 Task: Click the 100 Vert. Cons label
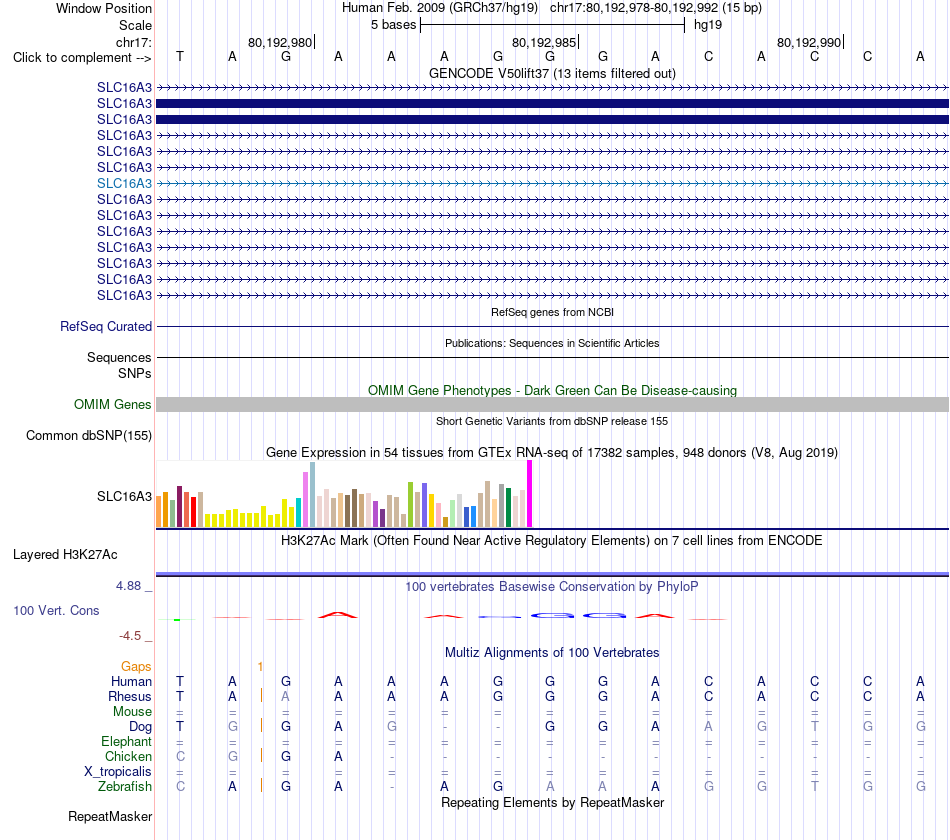(x=56, y=610)
